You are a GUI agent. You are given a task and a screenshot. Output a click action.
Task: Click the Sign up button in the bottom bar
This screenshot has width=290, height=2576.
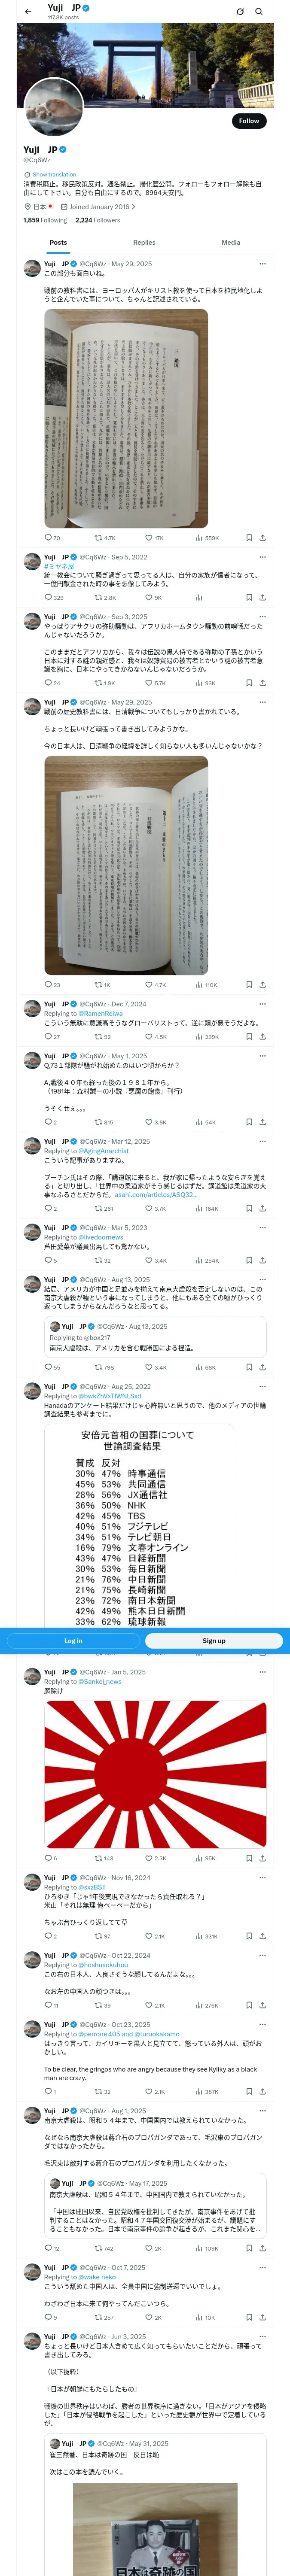point(214,1641)
